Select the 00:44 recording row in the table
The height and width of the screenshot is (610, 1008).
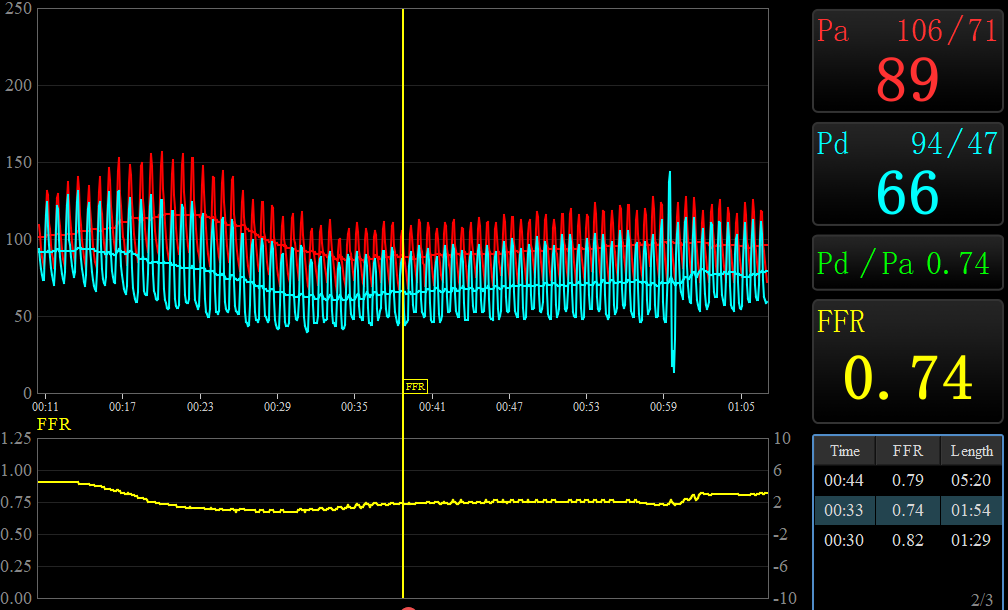pos(908,480)
